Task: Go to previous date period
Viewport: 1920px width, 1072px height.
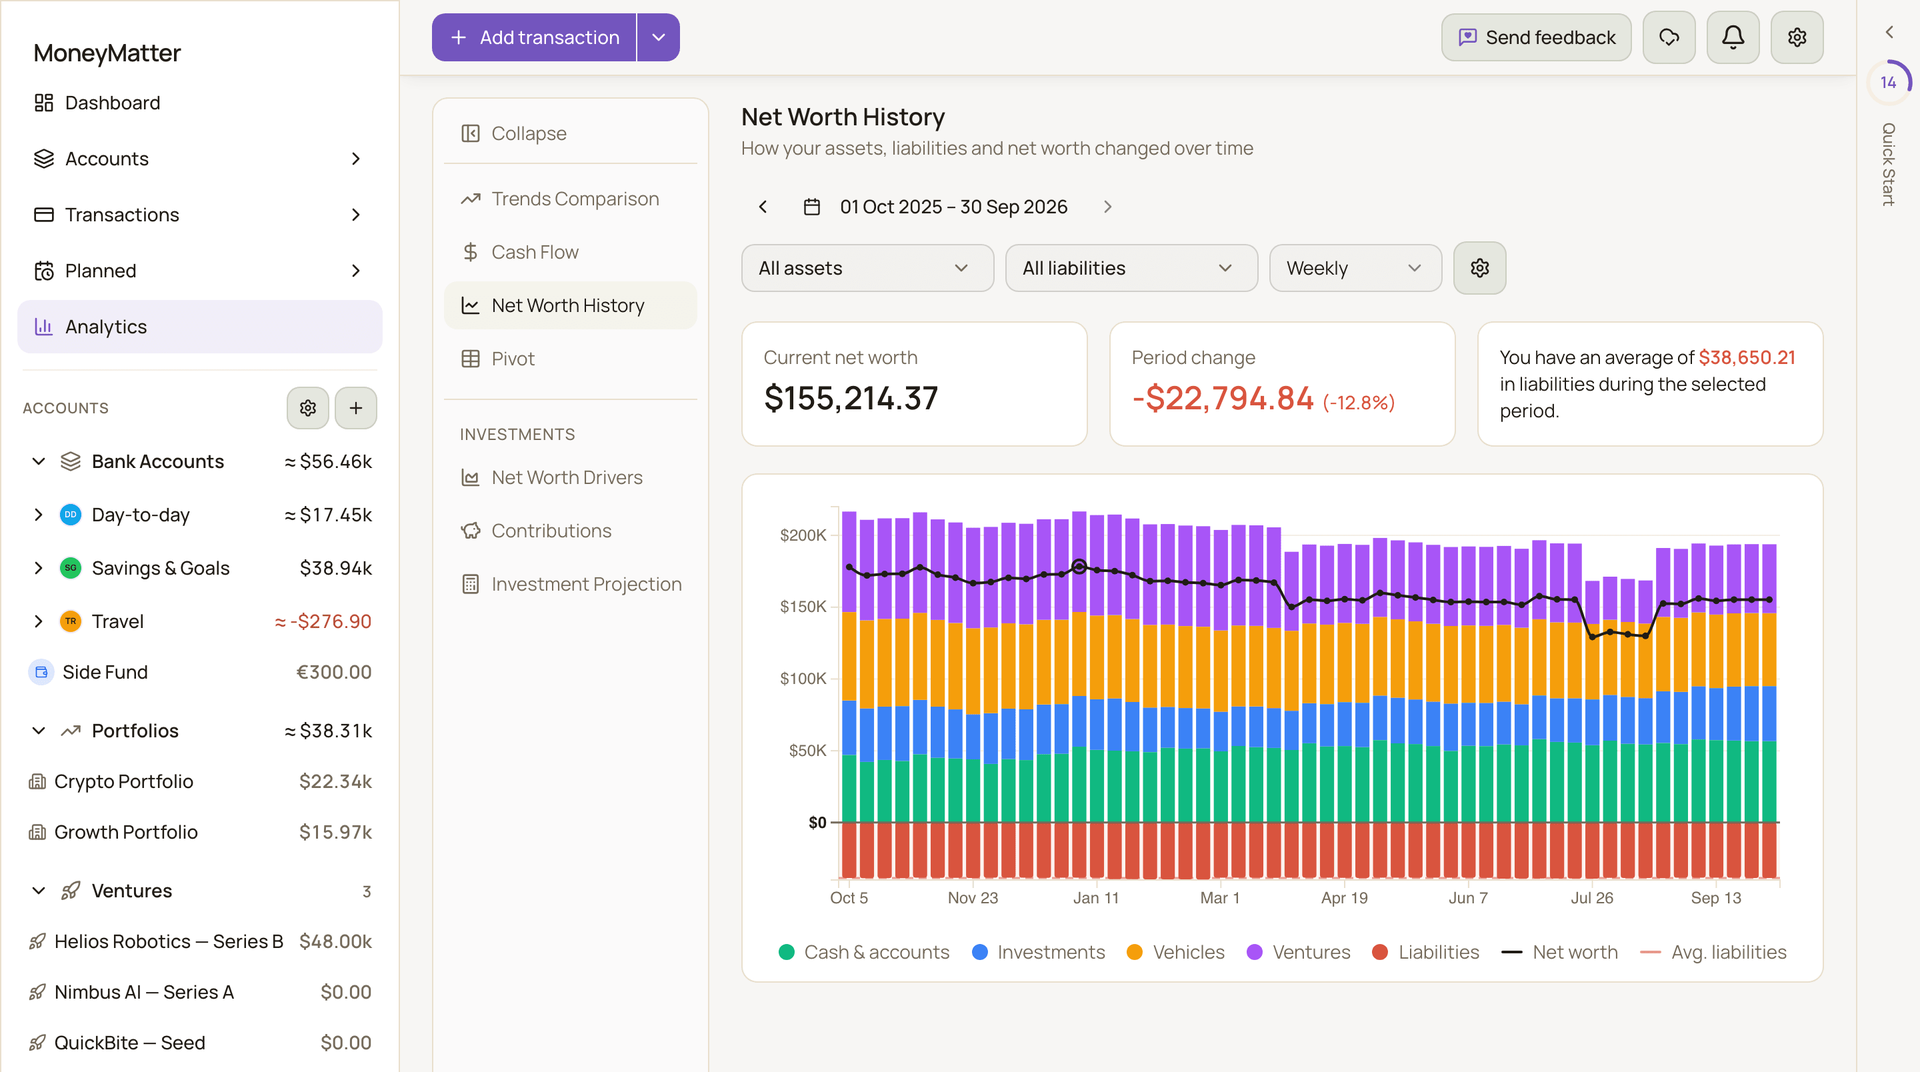Action: (x=763, y=207)
